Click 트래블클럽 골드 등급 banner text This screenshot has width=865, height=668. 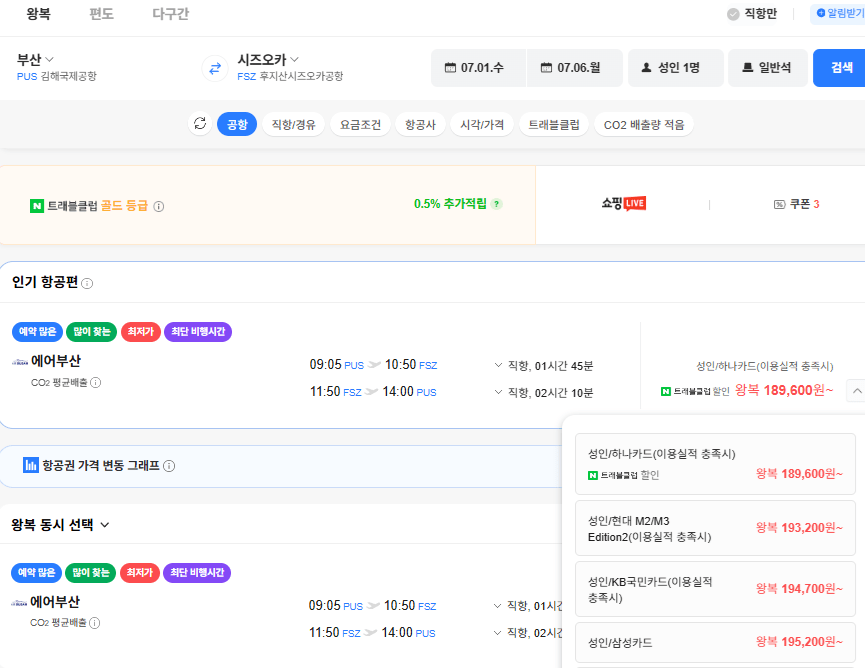click(98, 206)
